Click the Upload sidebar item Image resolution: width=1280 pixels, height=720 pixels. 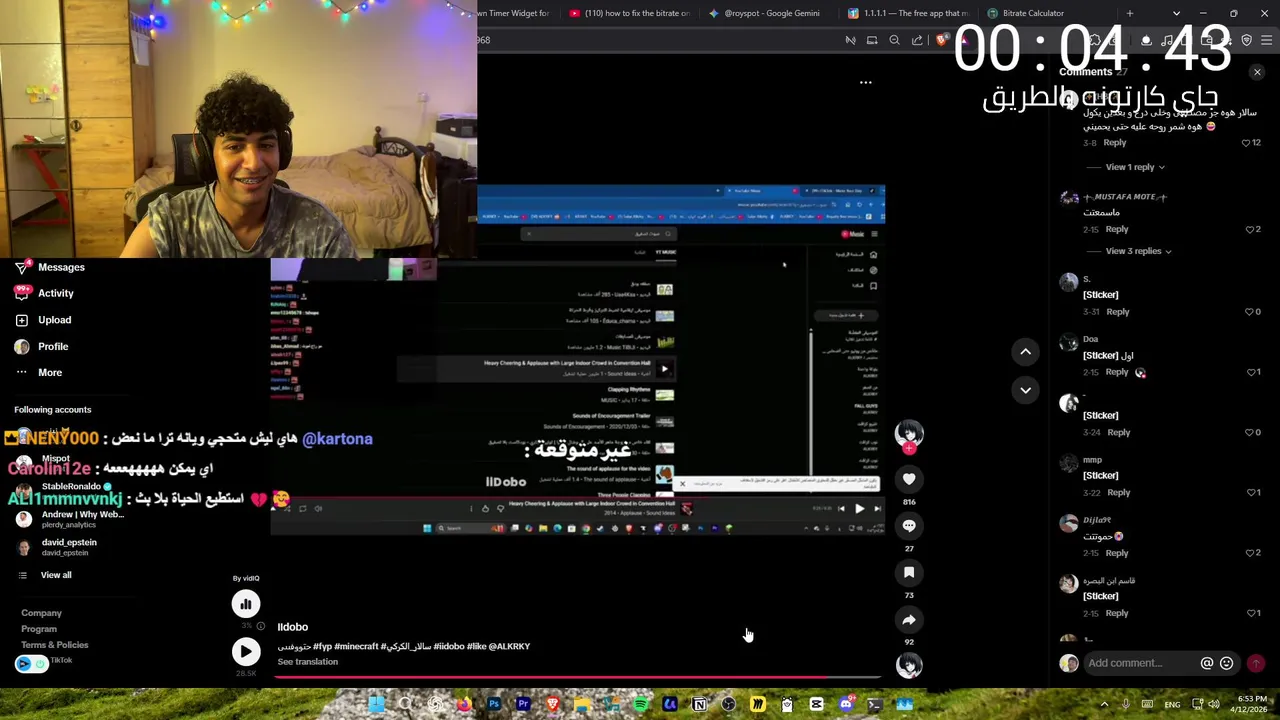(43, 320)
